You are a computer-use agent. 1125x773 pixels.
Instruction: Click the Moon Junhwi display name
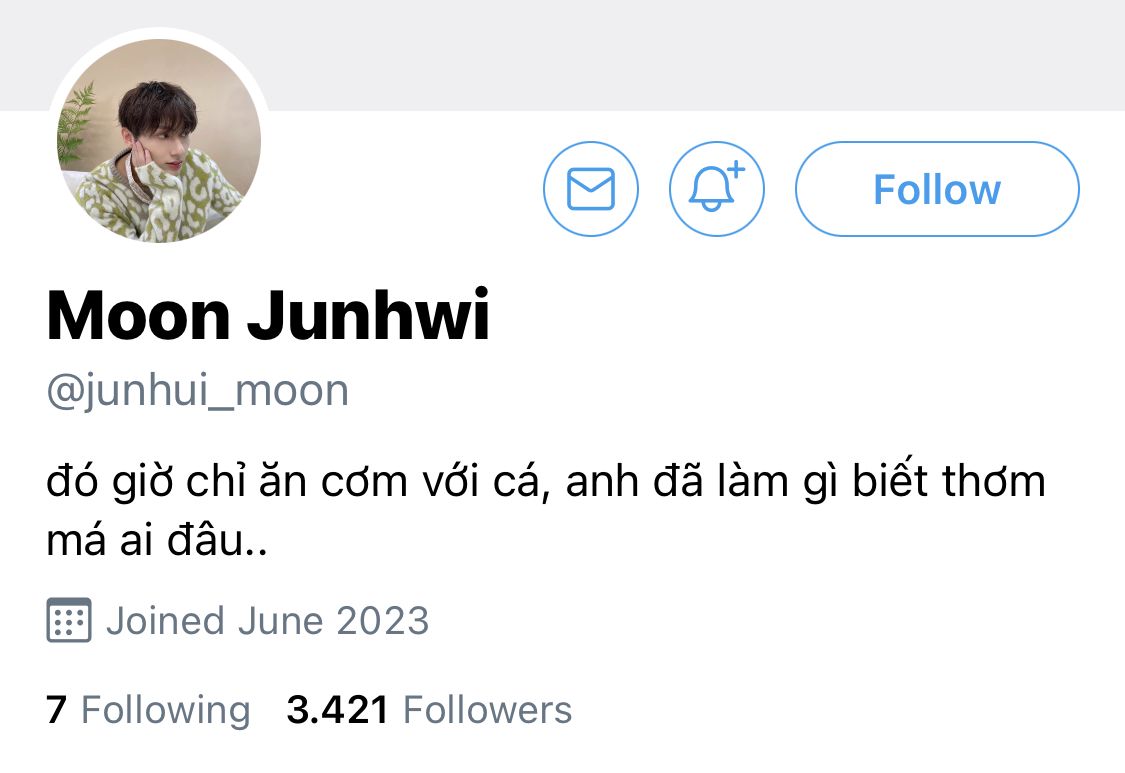[x=268, y=315]
